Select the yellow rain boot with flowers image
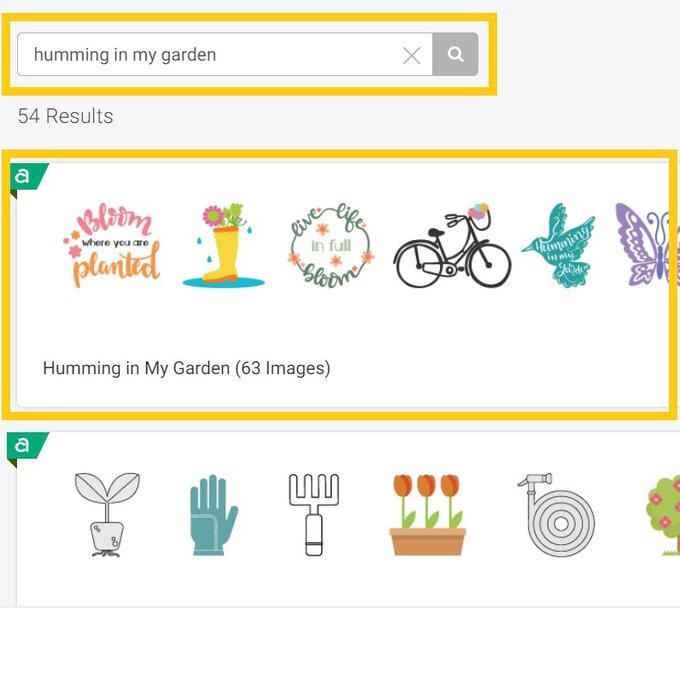This screenshot has width=680, height=680. click(223, 246)
